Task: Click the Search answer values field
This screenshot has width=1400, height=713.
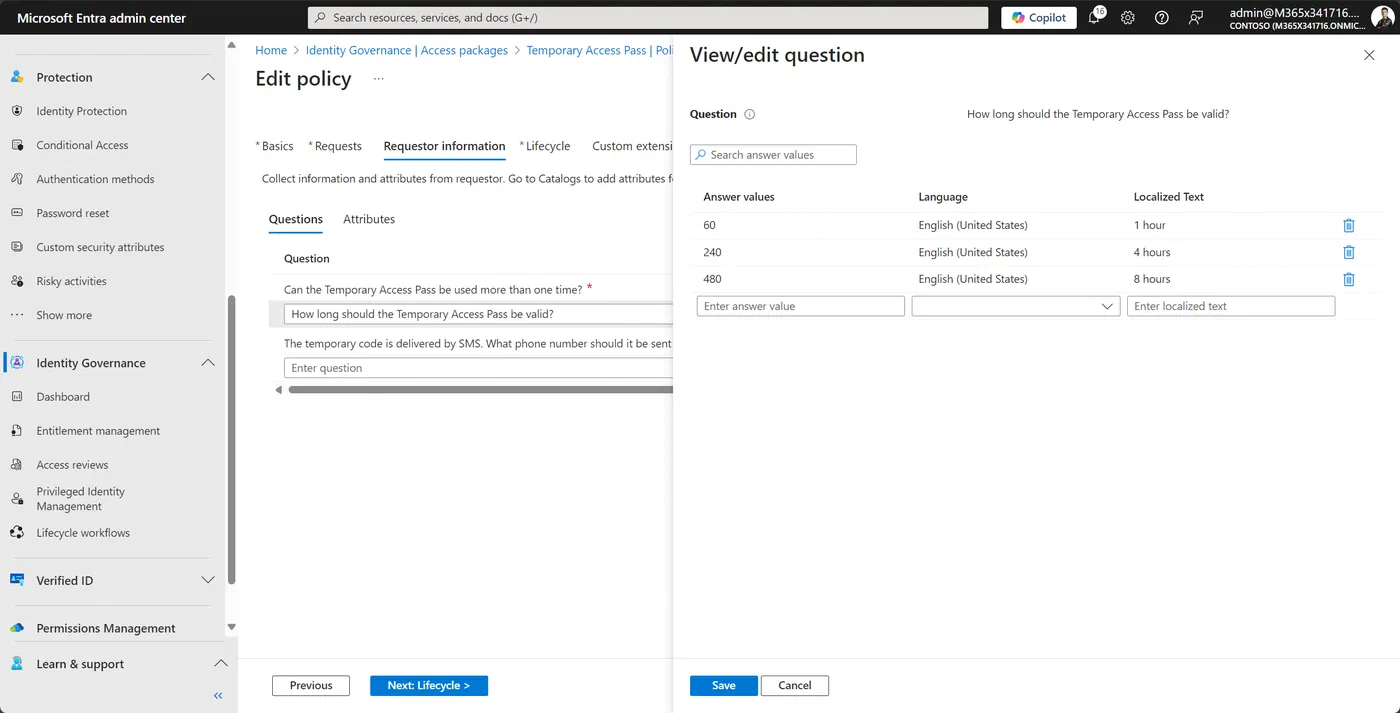Action: click(773, 155)
